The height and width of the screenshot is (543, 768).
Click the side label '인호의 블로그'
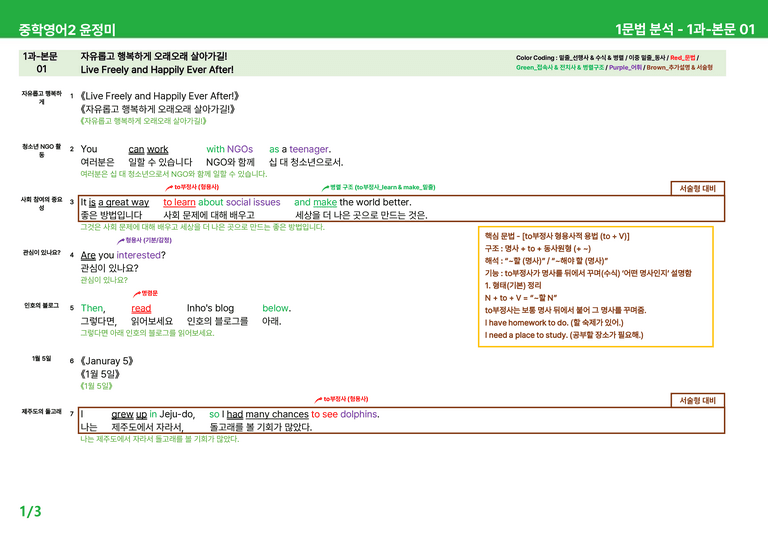(41, 306)
